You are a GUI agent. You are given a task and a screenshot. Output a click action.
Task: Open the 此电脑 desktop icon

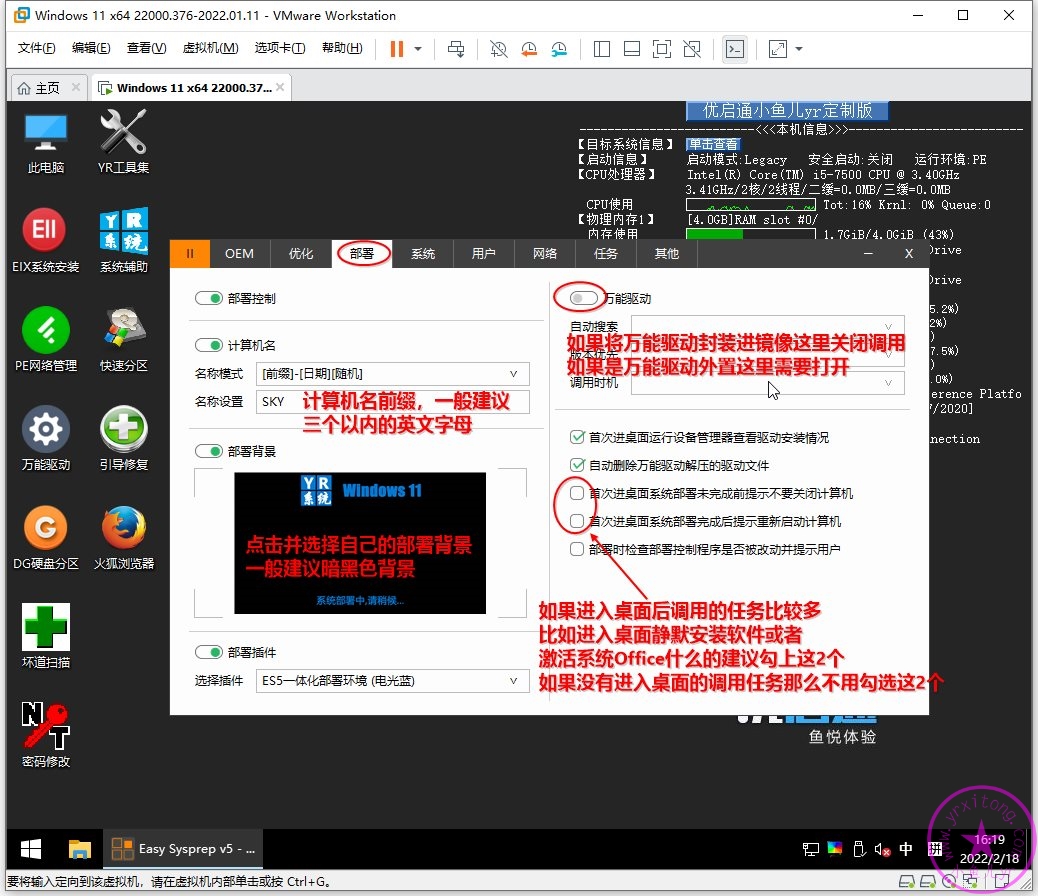tap(46, 142)
